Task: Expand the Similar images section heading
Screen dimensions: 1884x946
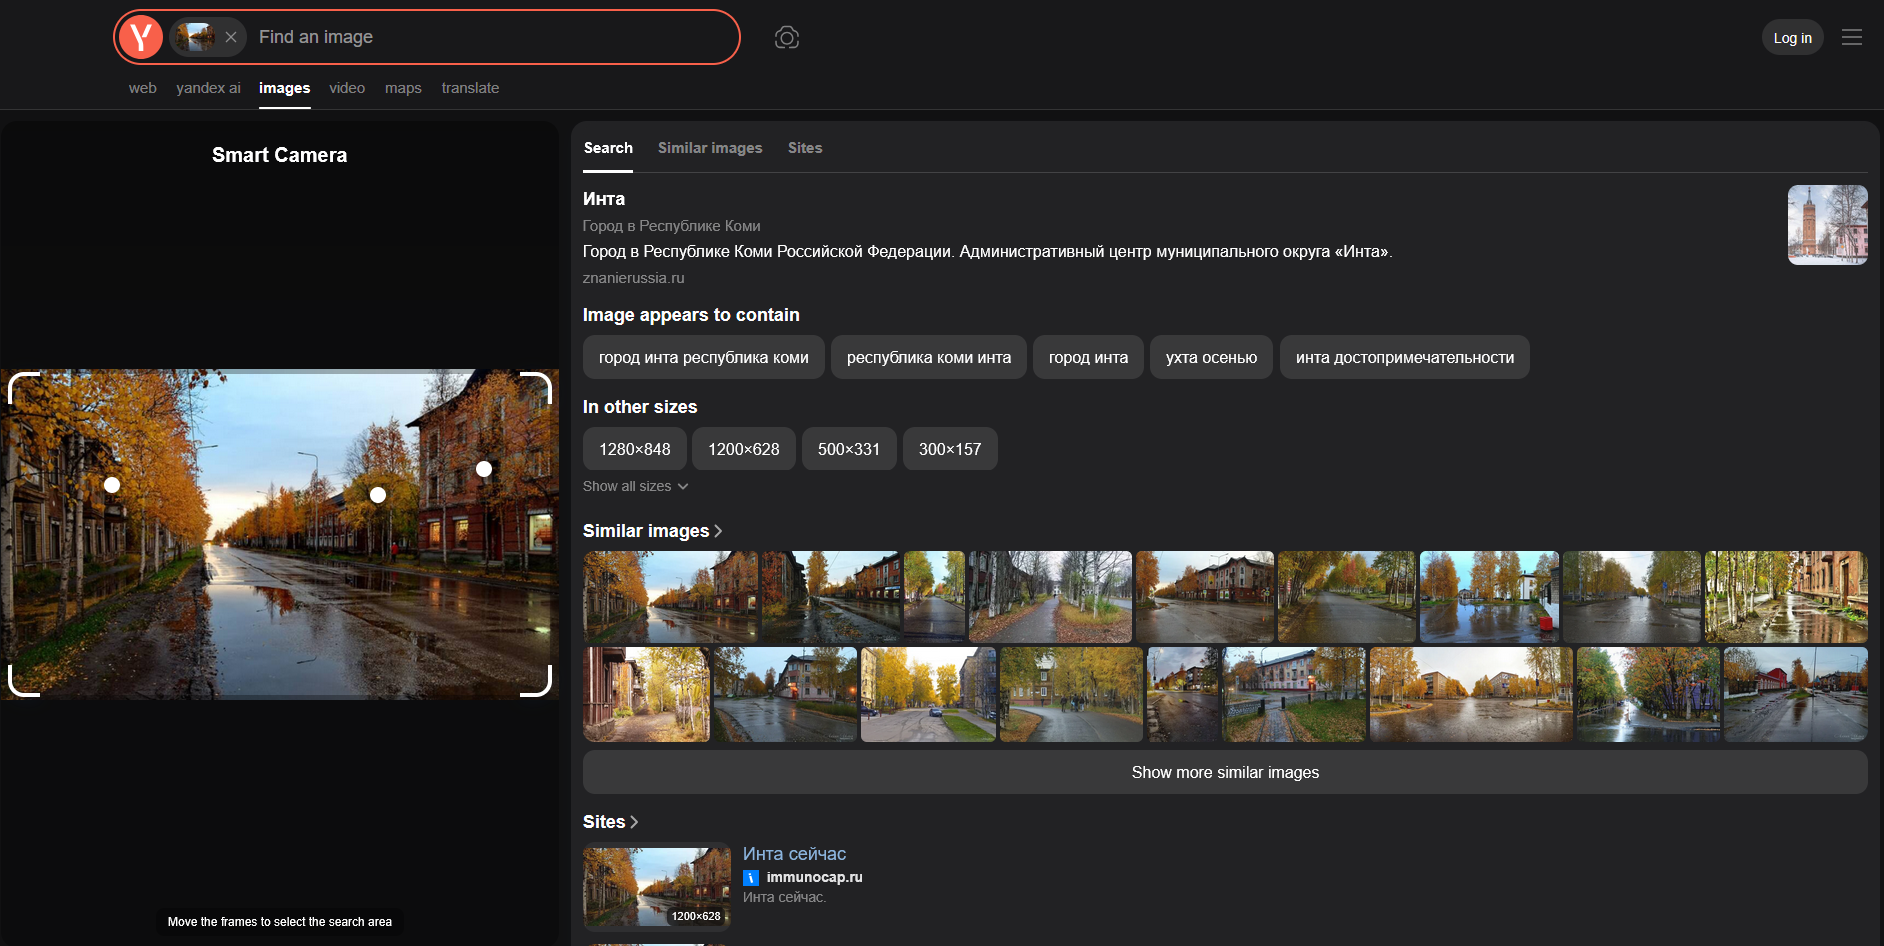Action: point(652,531)
